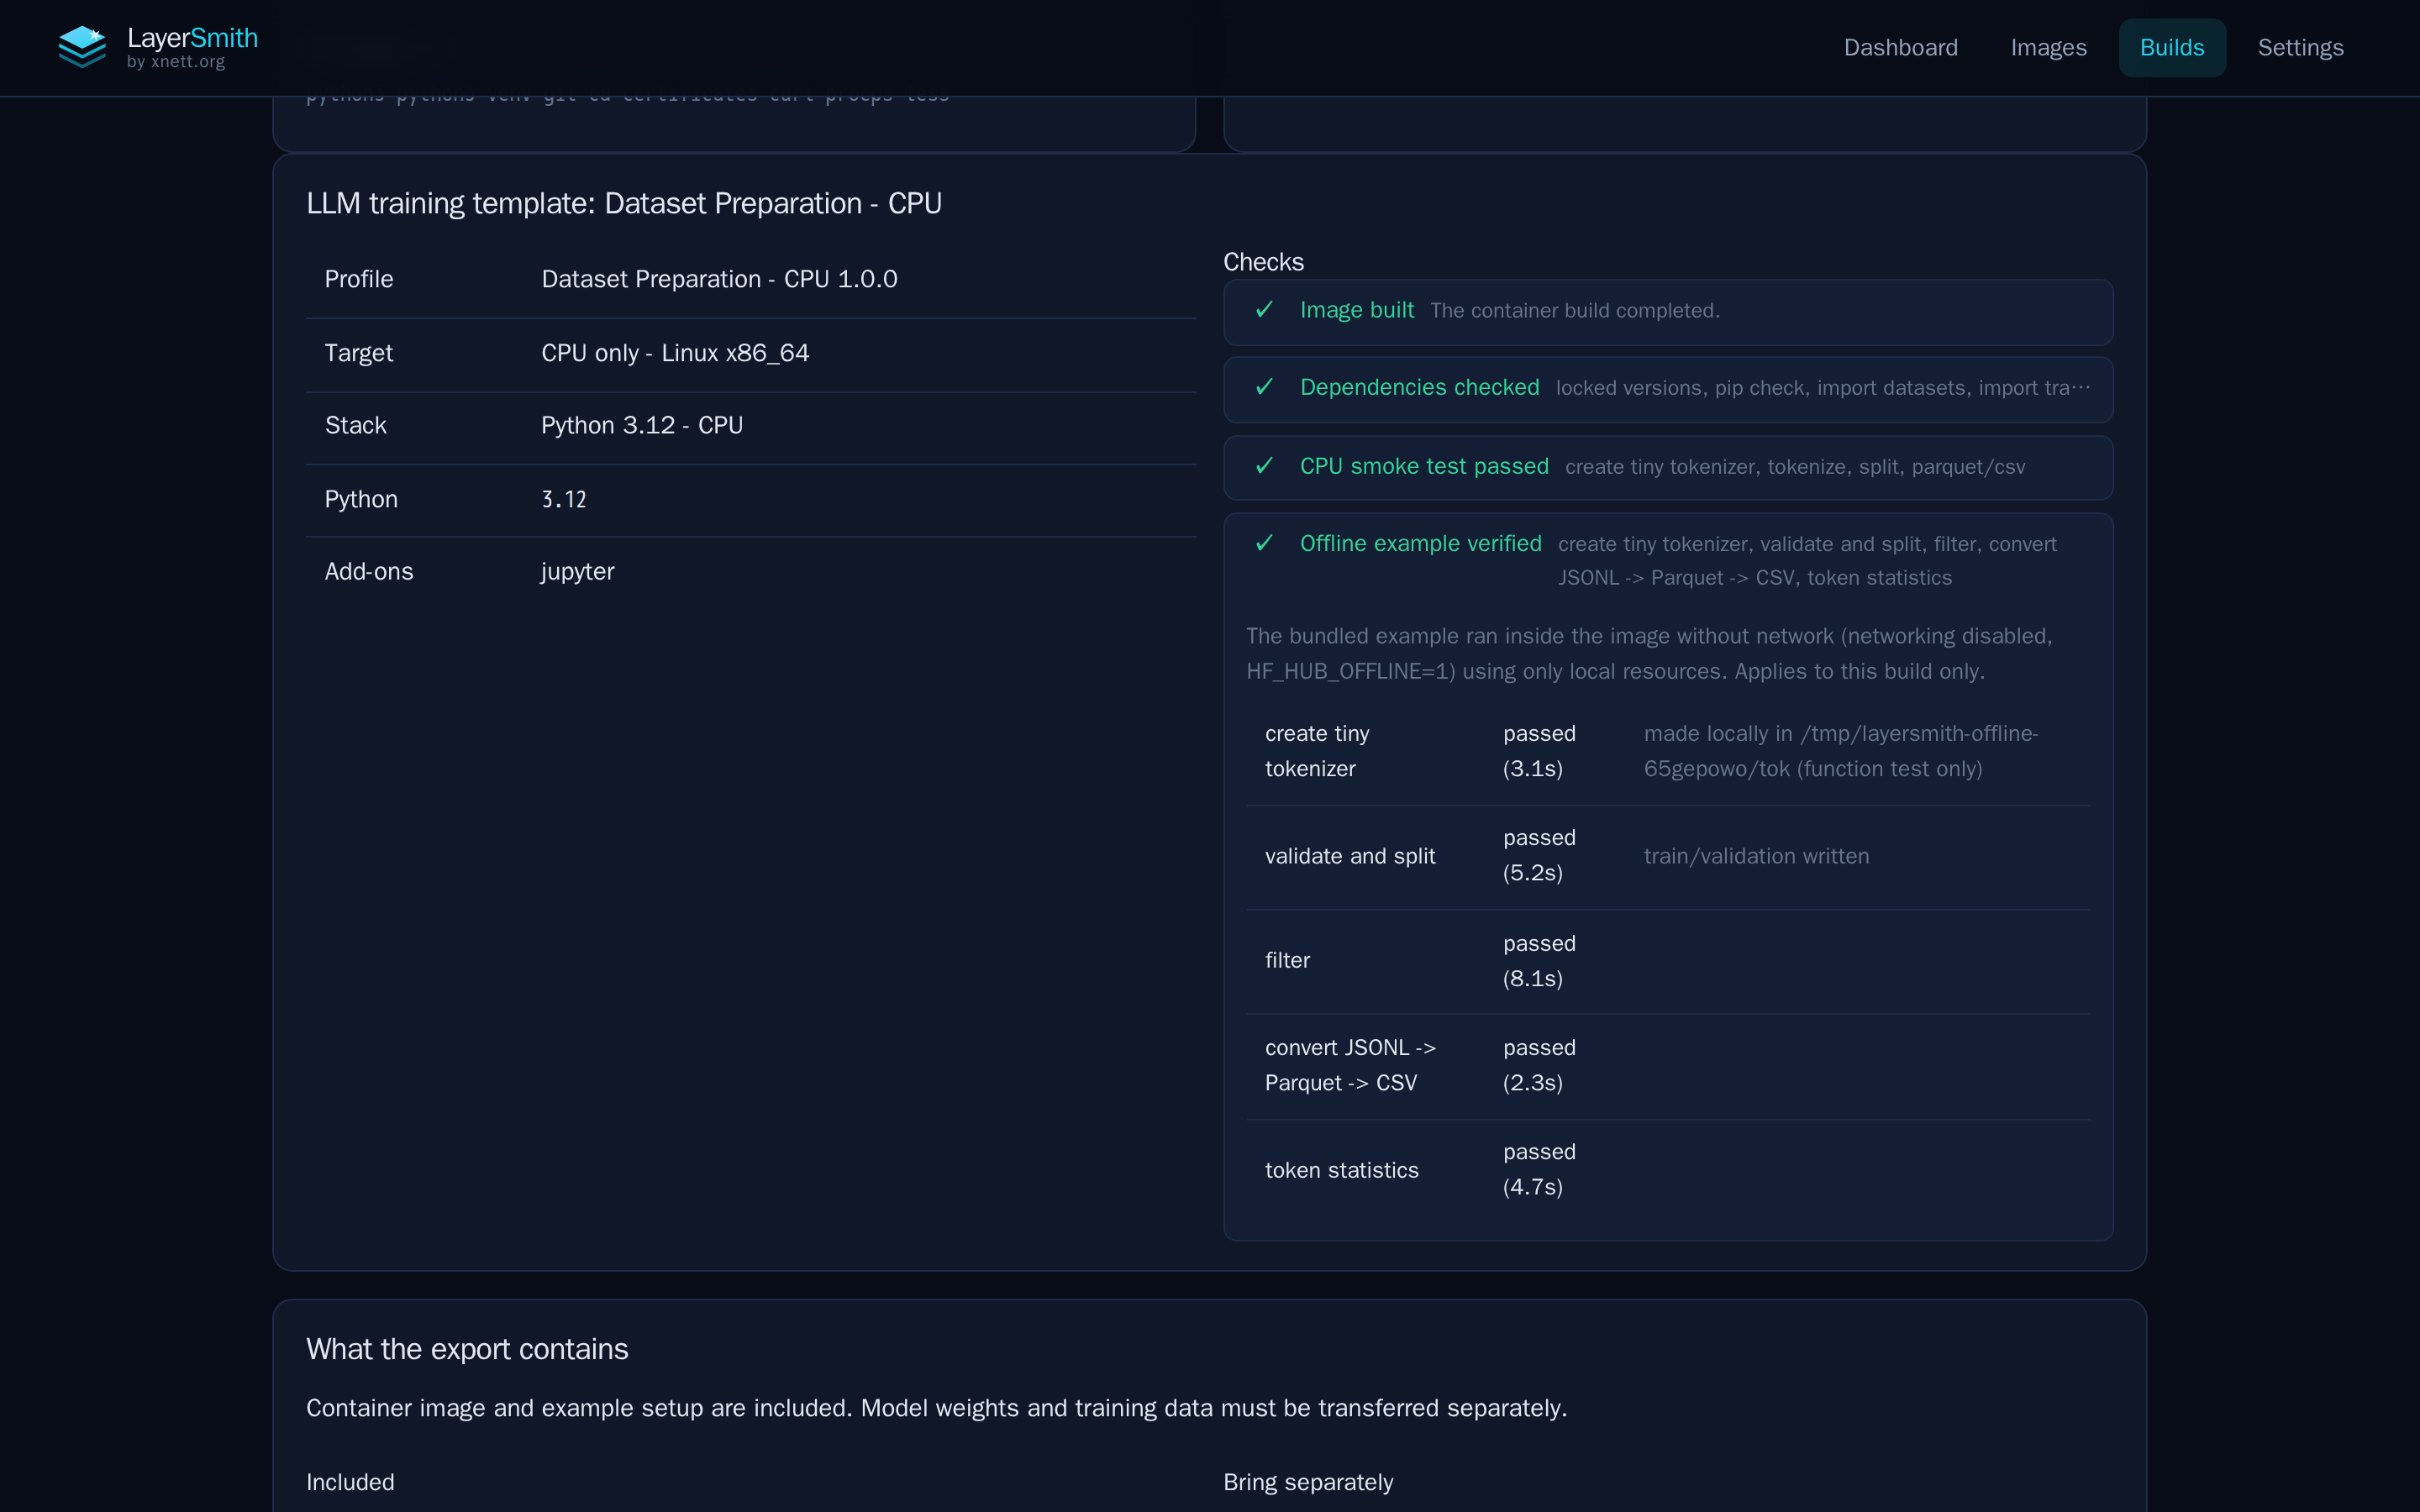Go to the Images section
Viewport: 2420px width, 1512px height.
point(2048,48)
